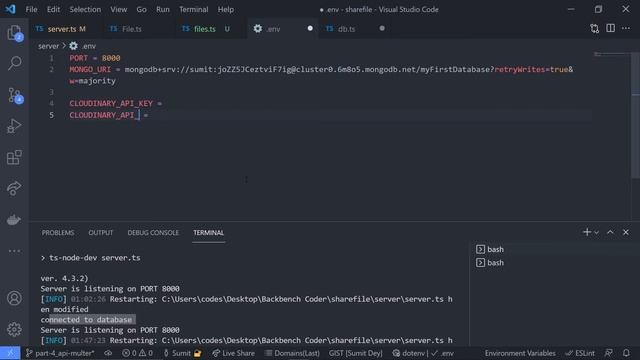Open the View menu
Image resolution: width=640 pixels, height=360 pixels.
118,9
